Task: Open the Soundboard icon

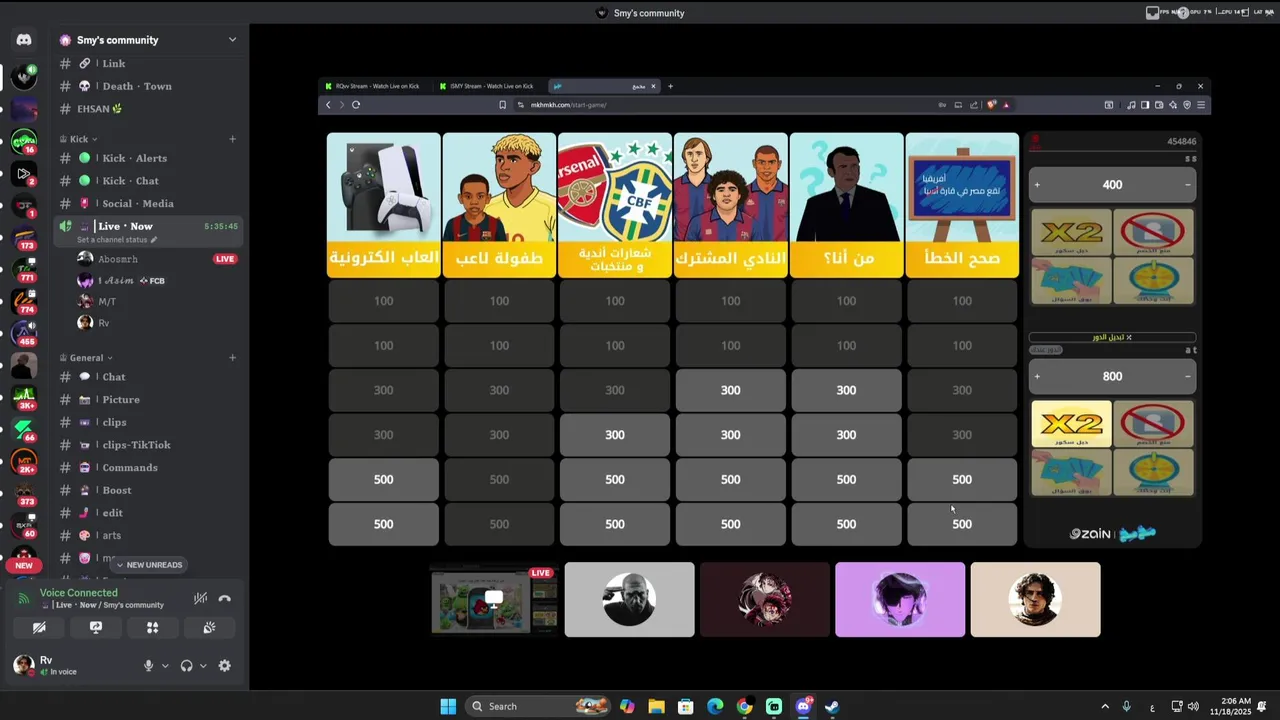Action: coord(209,628)
